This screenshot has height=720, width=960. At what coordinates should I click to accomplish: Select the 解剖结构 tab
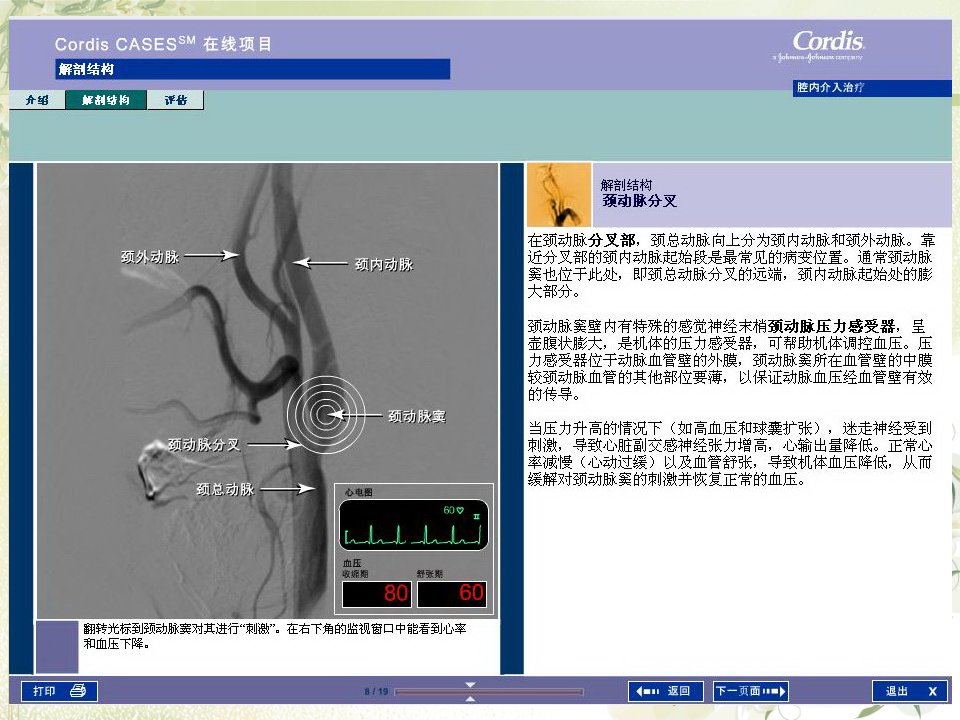pos(106,100)
